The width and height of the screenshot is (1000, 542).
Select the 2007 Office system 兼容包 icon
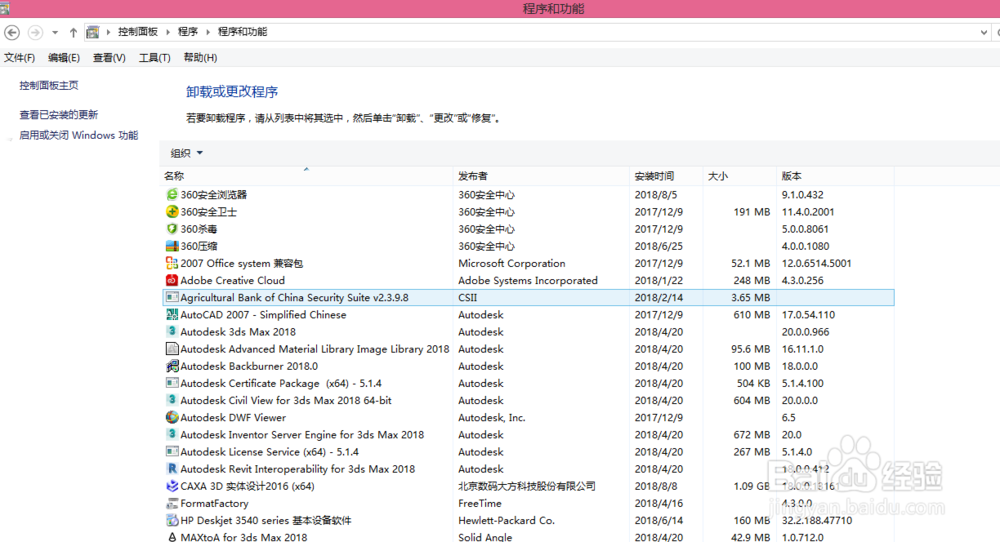tap(172, 263)
